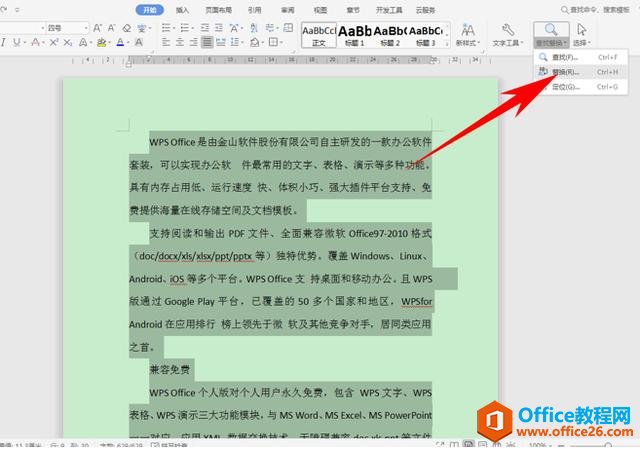
Task: Align text left
Action: coord(166,42)
